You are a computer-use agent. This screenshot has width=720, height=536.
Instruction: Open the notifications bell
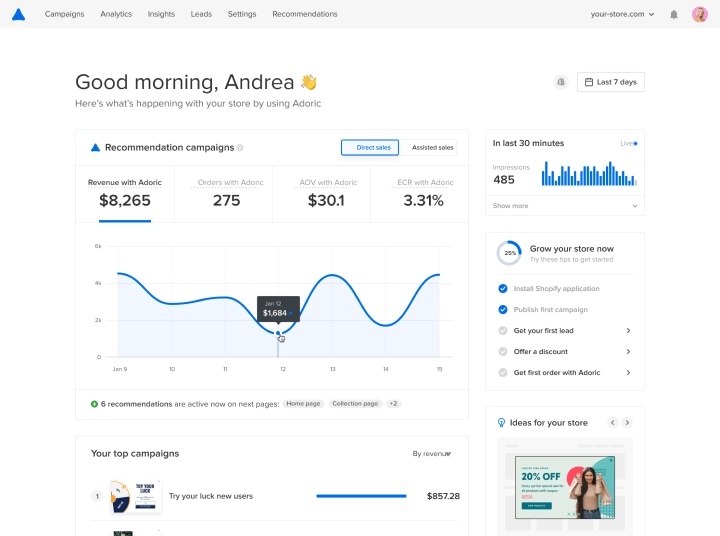click(674, 15)
